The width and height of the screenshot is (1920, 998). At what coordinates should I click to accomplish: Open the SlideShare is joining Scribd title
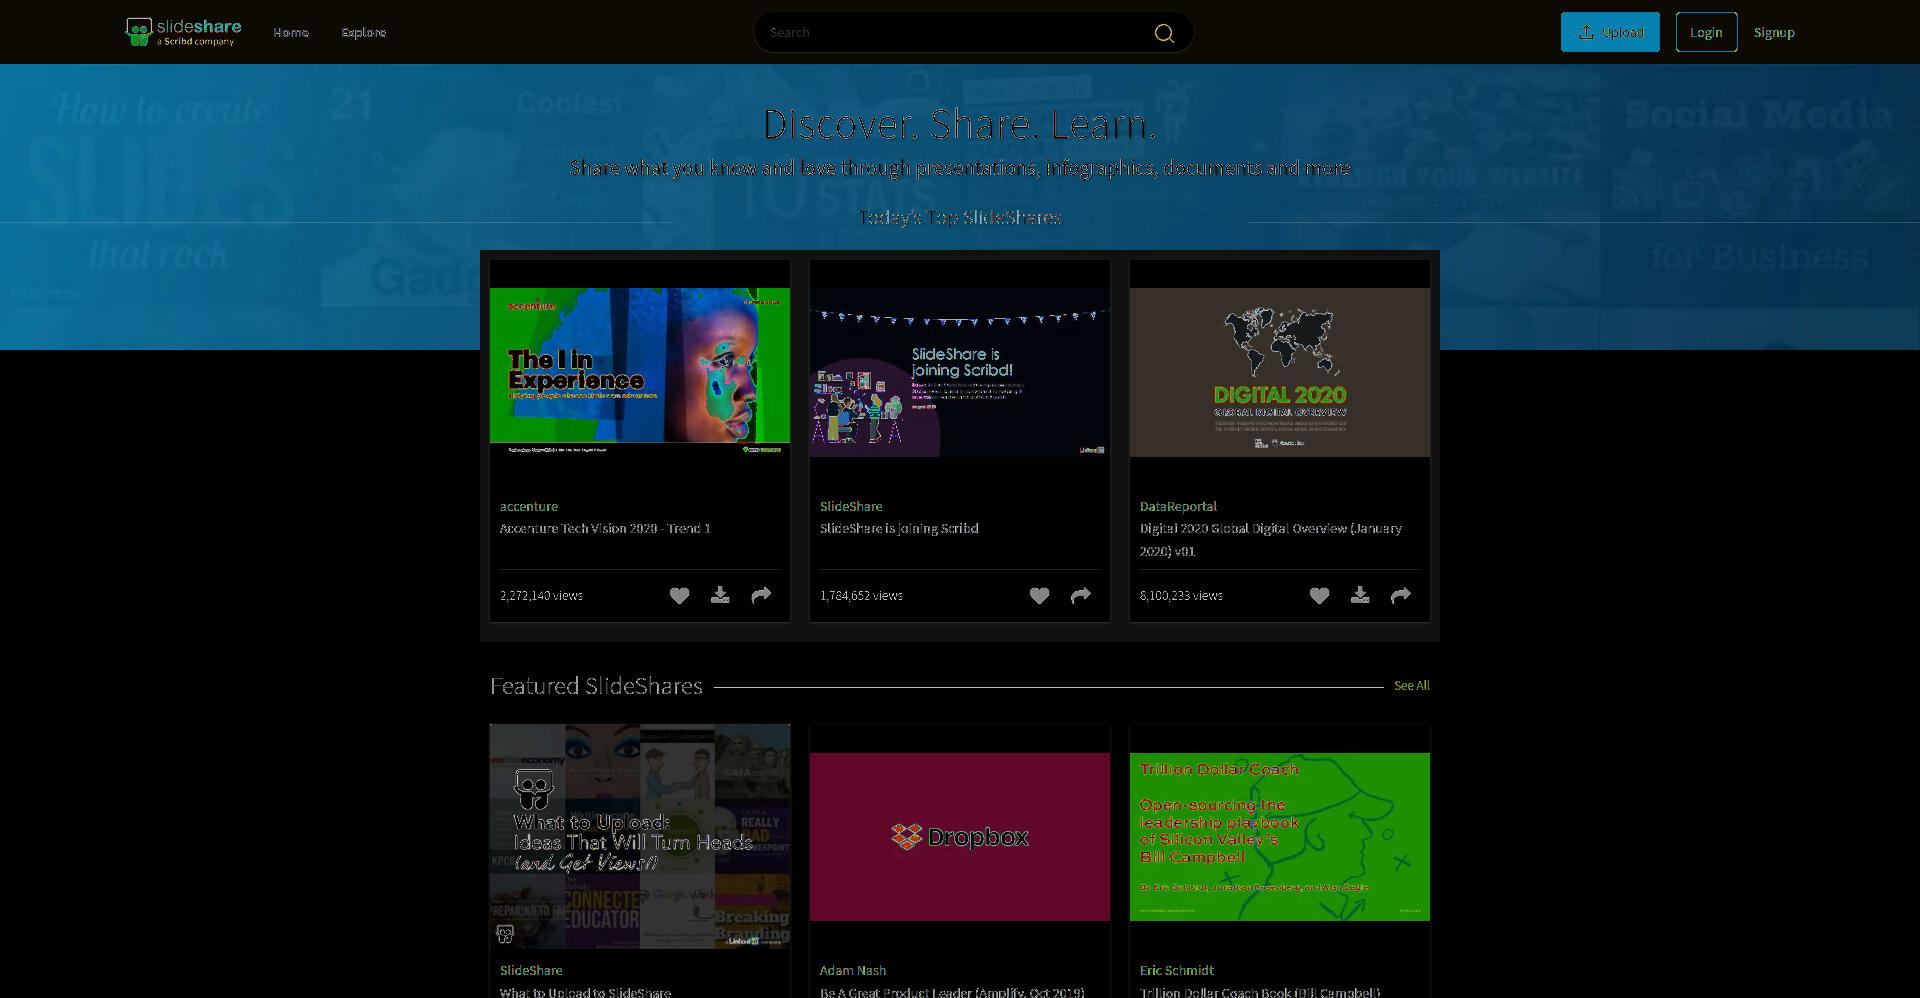pos(899,529)
